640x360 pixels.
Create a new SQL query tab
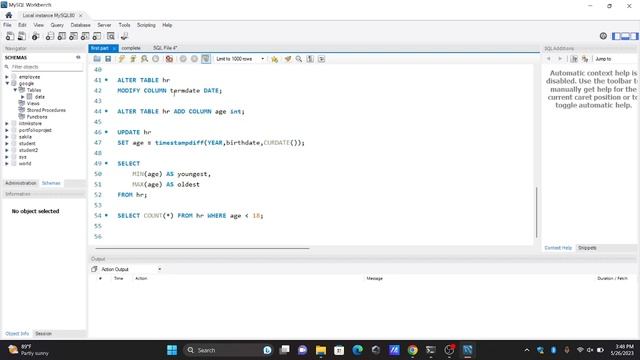[10, 36]
